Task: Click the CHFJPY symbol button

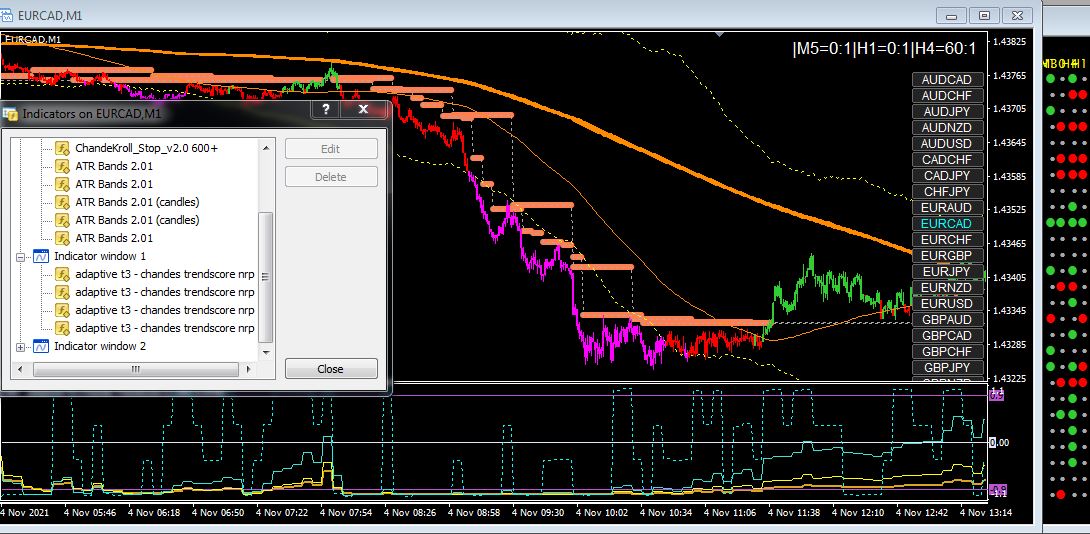Action: [946, 192]
